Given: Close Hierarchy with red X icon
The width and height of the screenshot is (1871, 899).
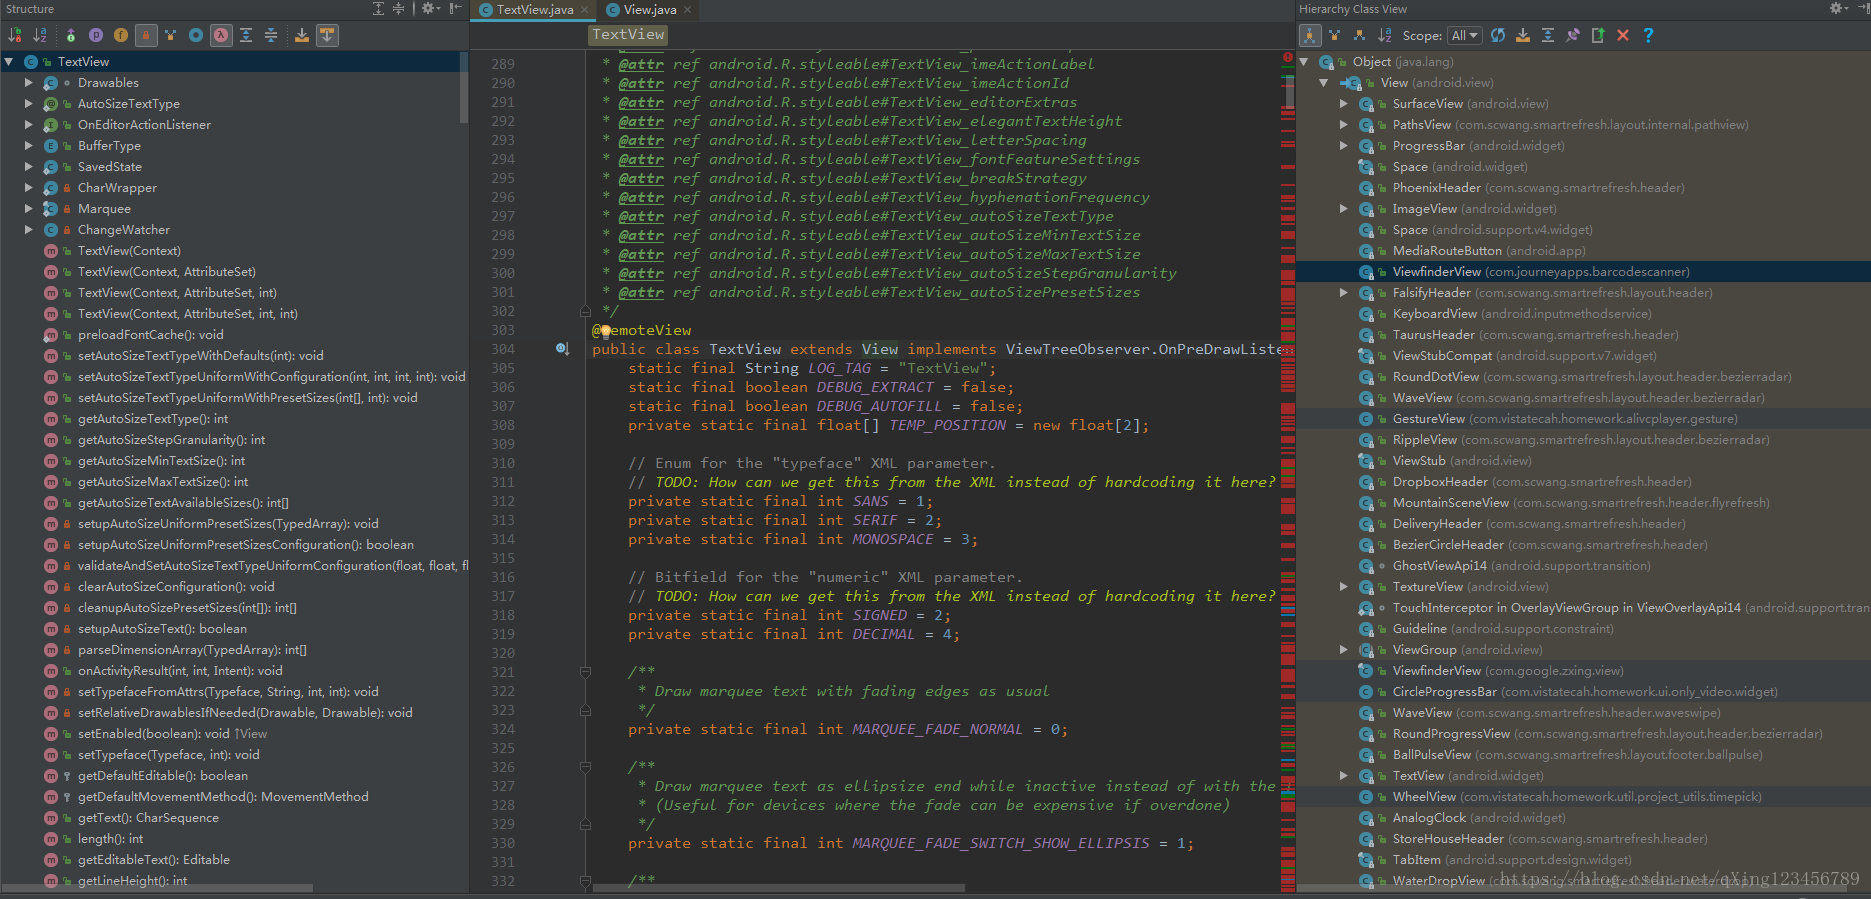Looking at the screenshot, I should tap(1623, 35).
